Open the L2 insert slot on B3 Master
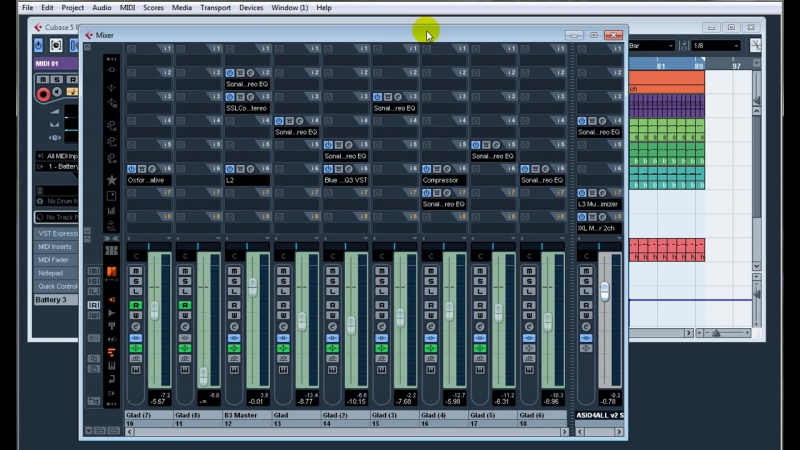Image resolution: width=800 pixels, height=450 pixels. (247, 180)
